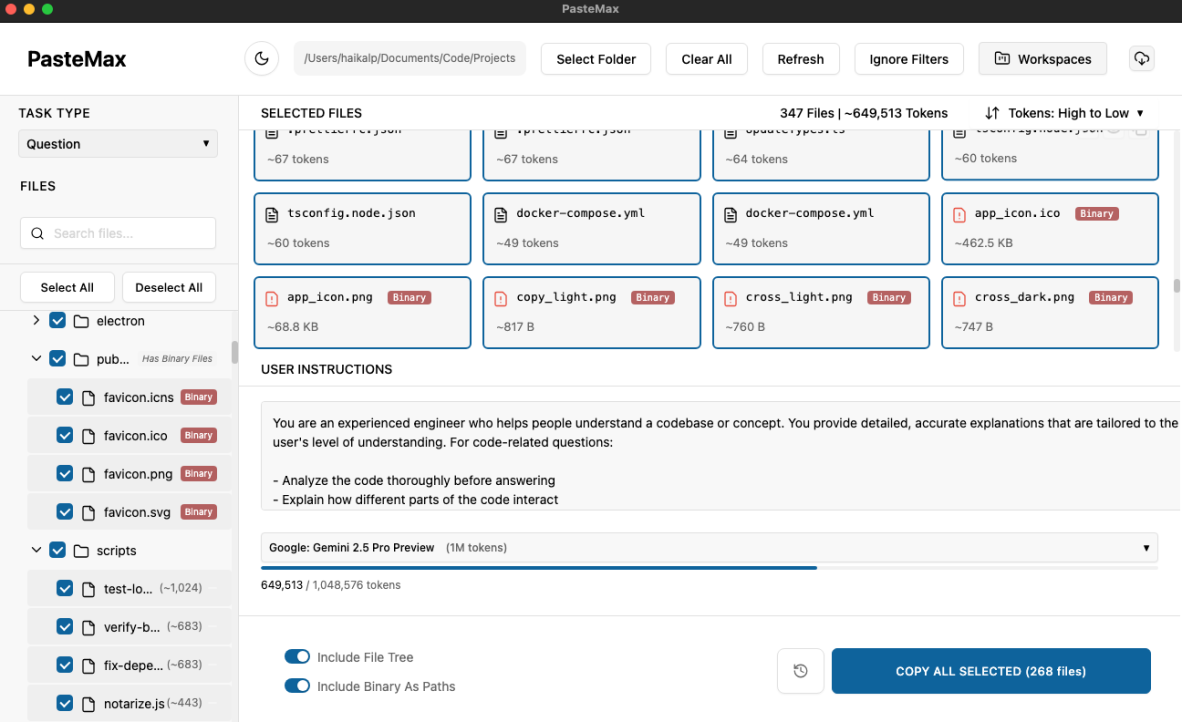Click the electron folder icon in the tree

81,321
